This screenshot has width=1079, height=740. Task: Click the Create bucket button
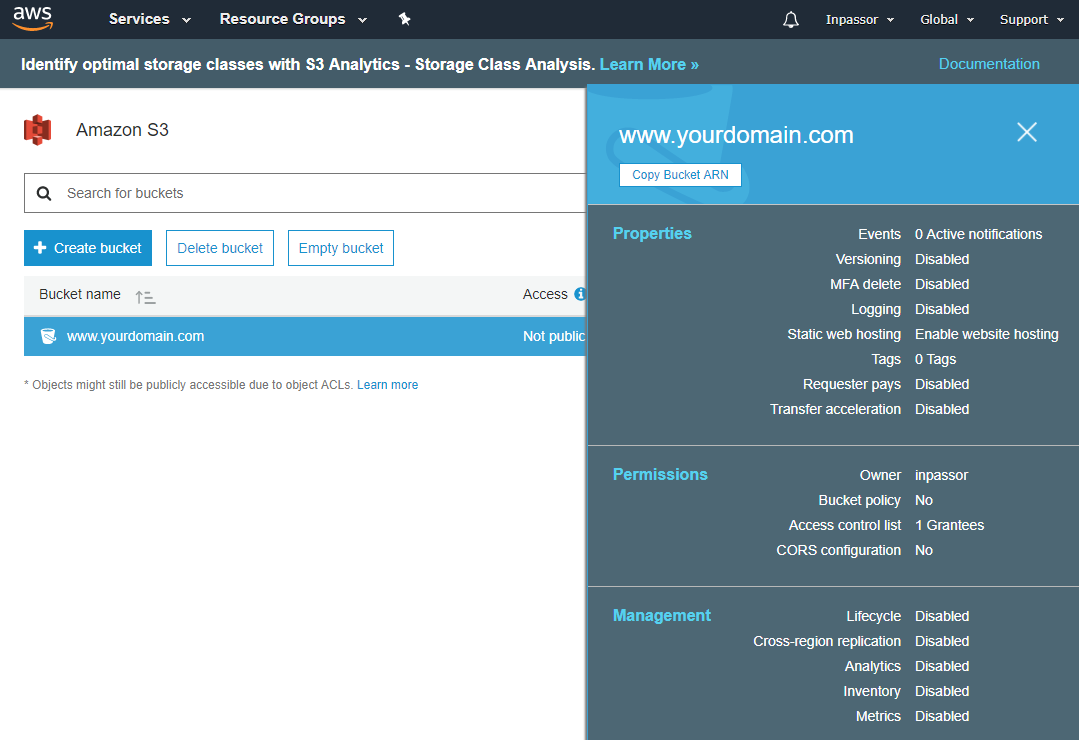pyautogui.click(x=88, y=248)
